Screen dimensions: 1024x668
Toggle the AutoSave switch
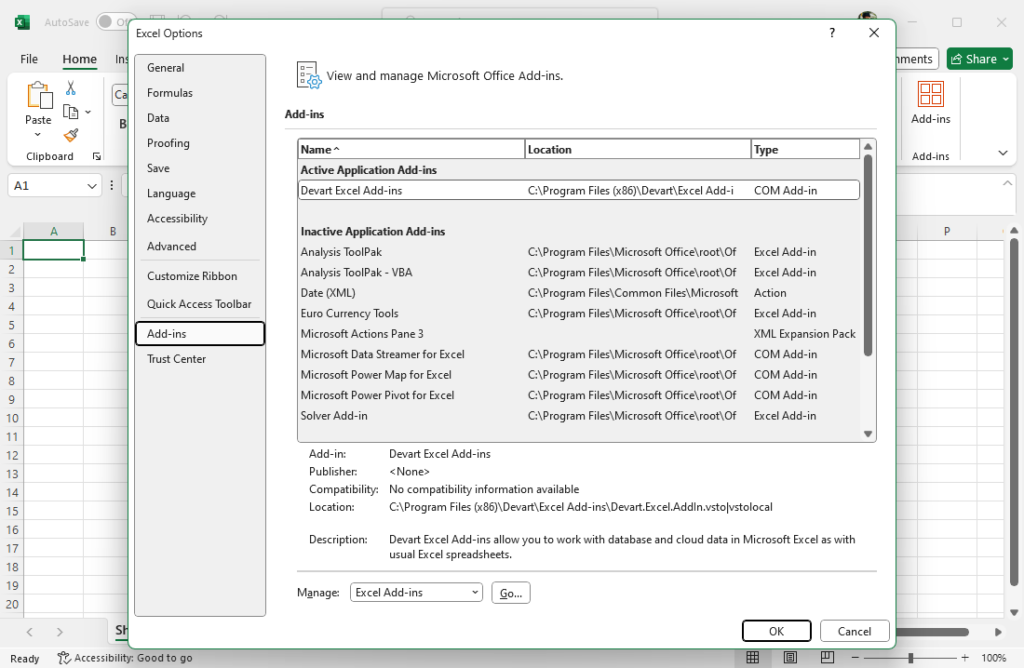coord(114,22)
